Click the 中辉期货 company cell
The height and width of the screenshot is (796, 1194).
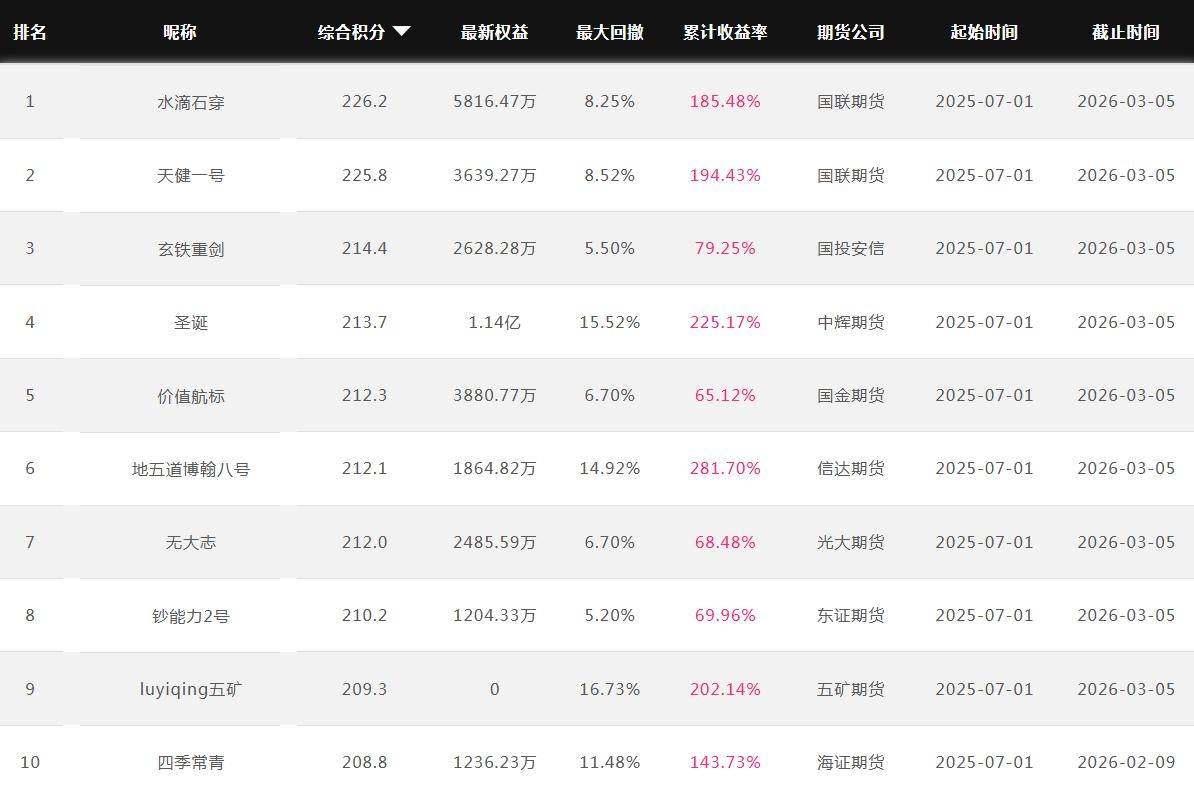tap(850, 322)
